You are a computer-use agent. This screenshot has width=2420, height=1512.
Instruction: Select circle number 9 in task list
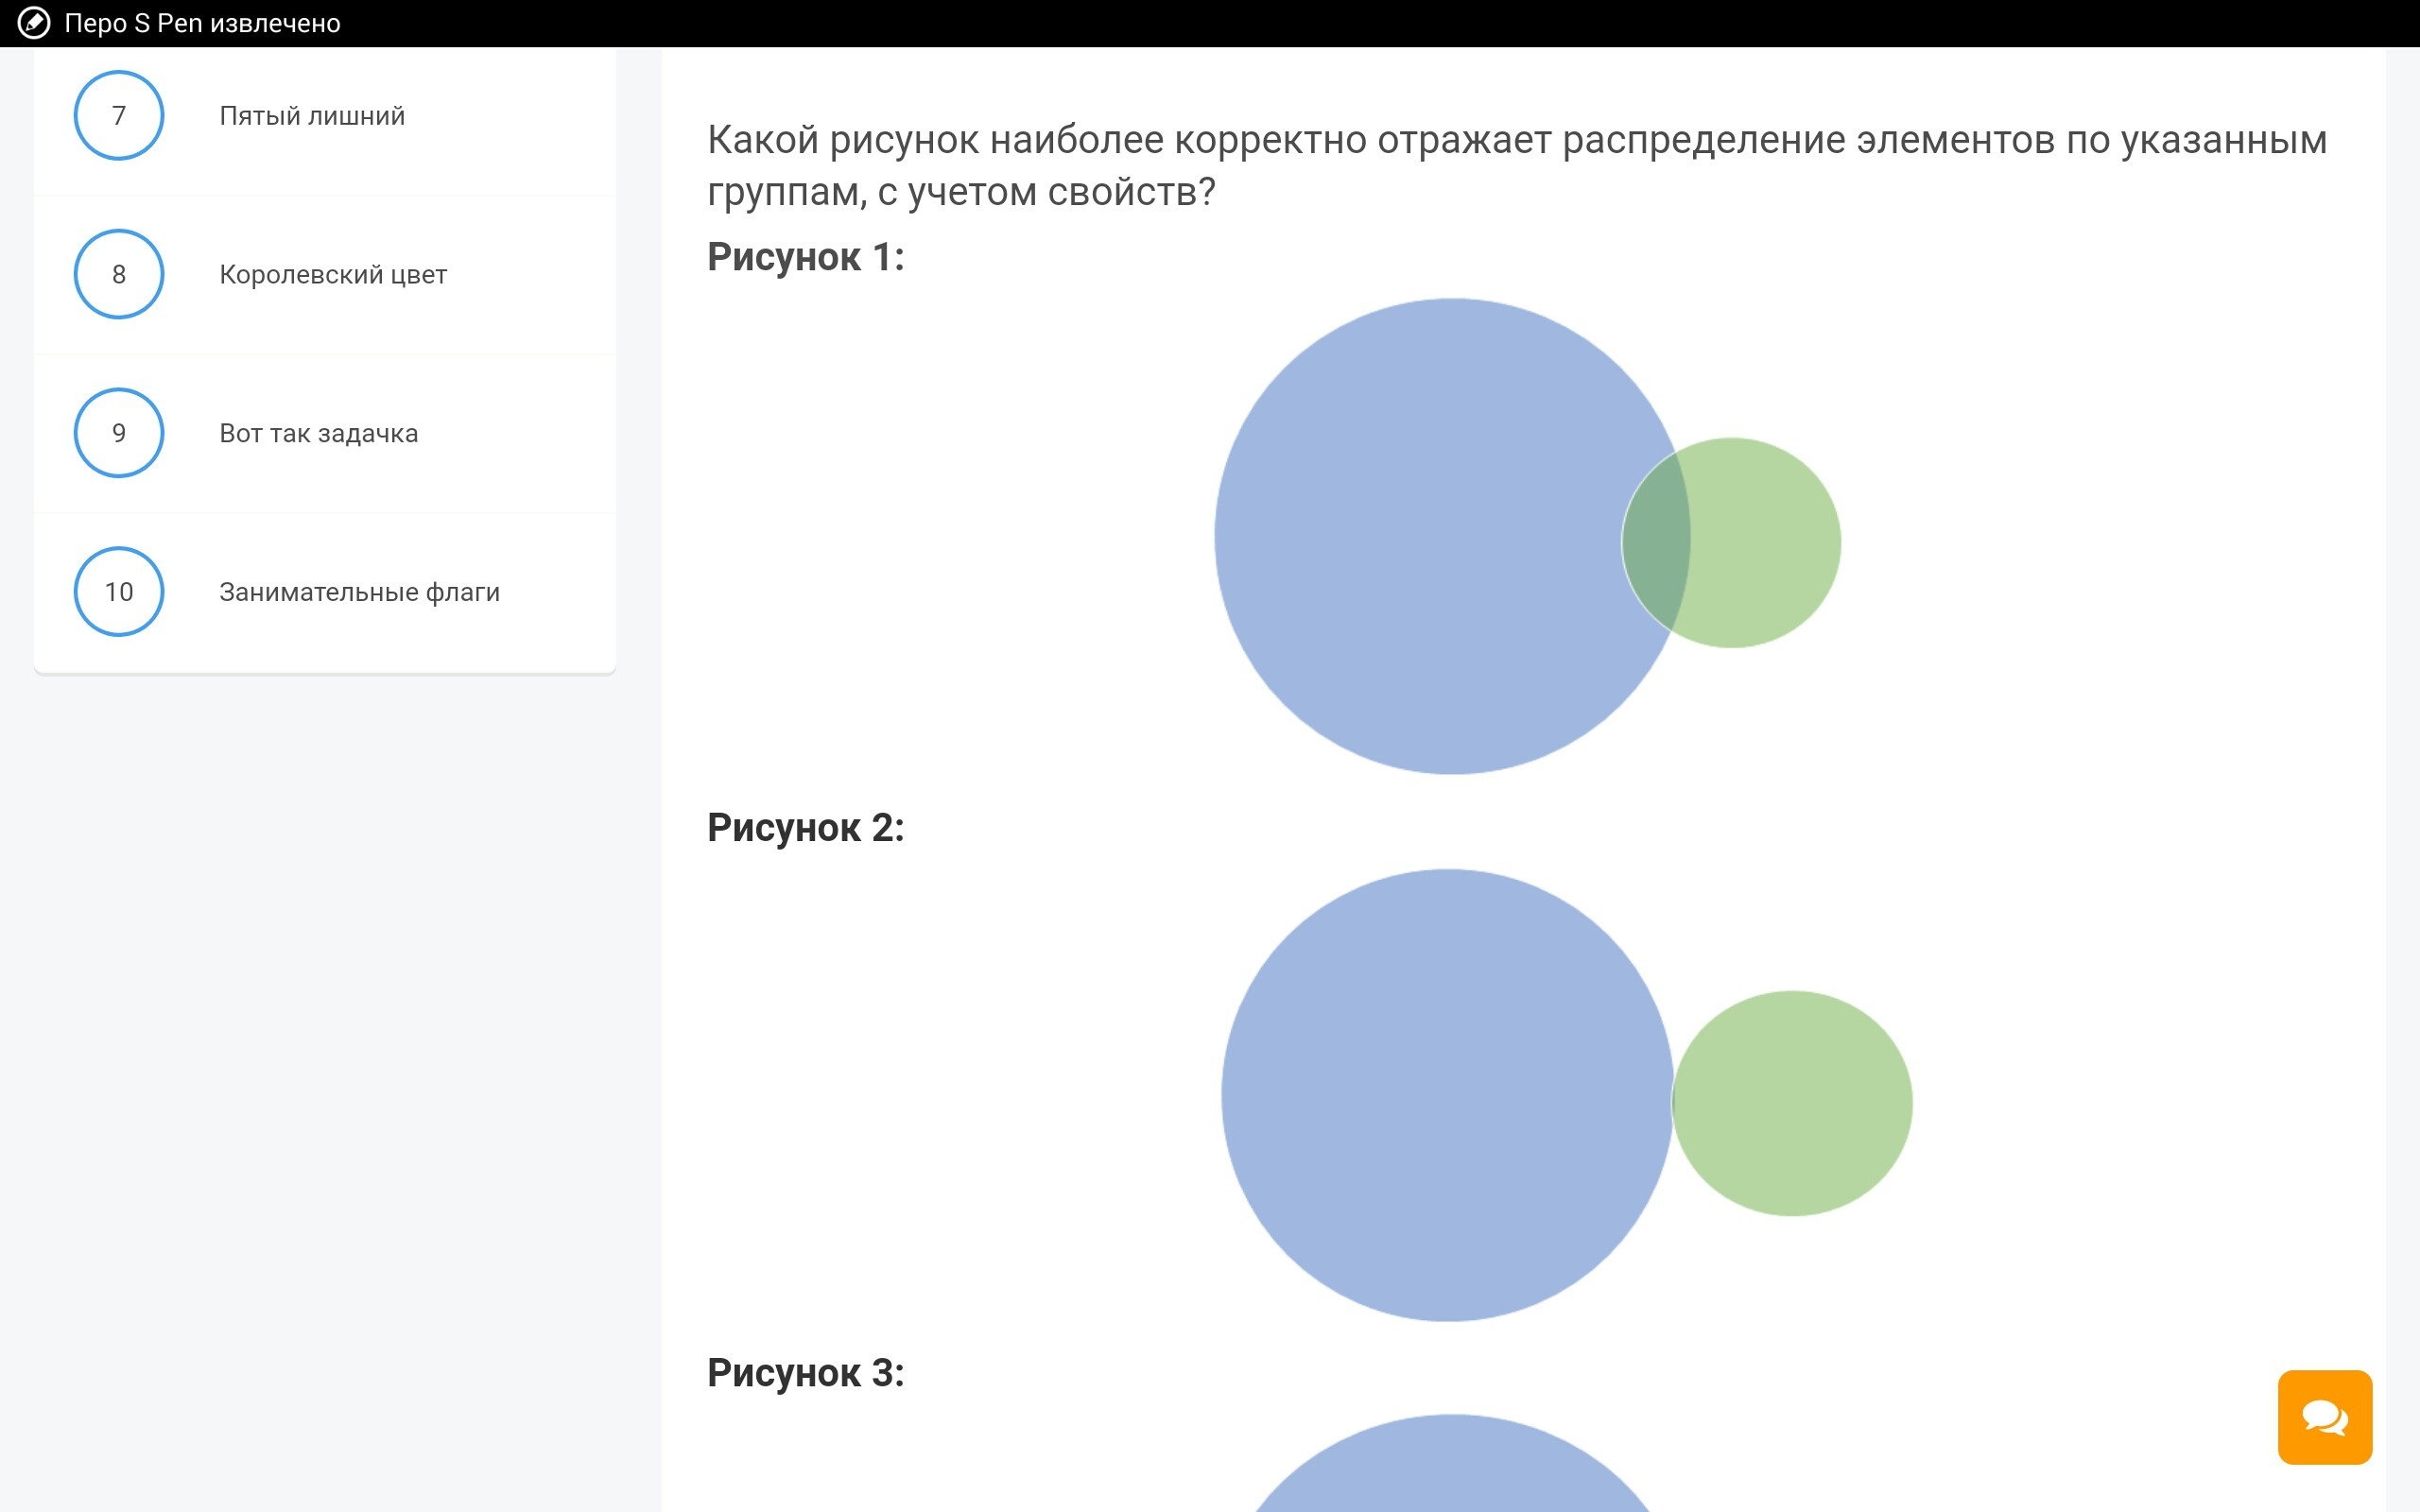(x=119, y=433)
